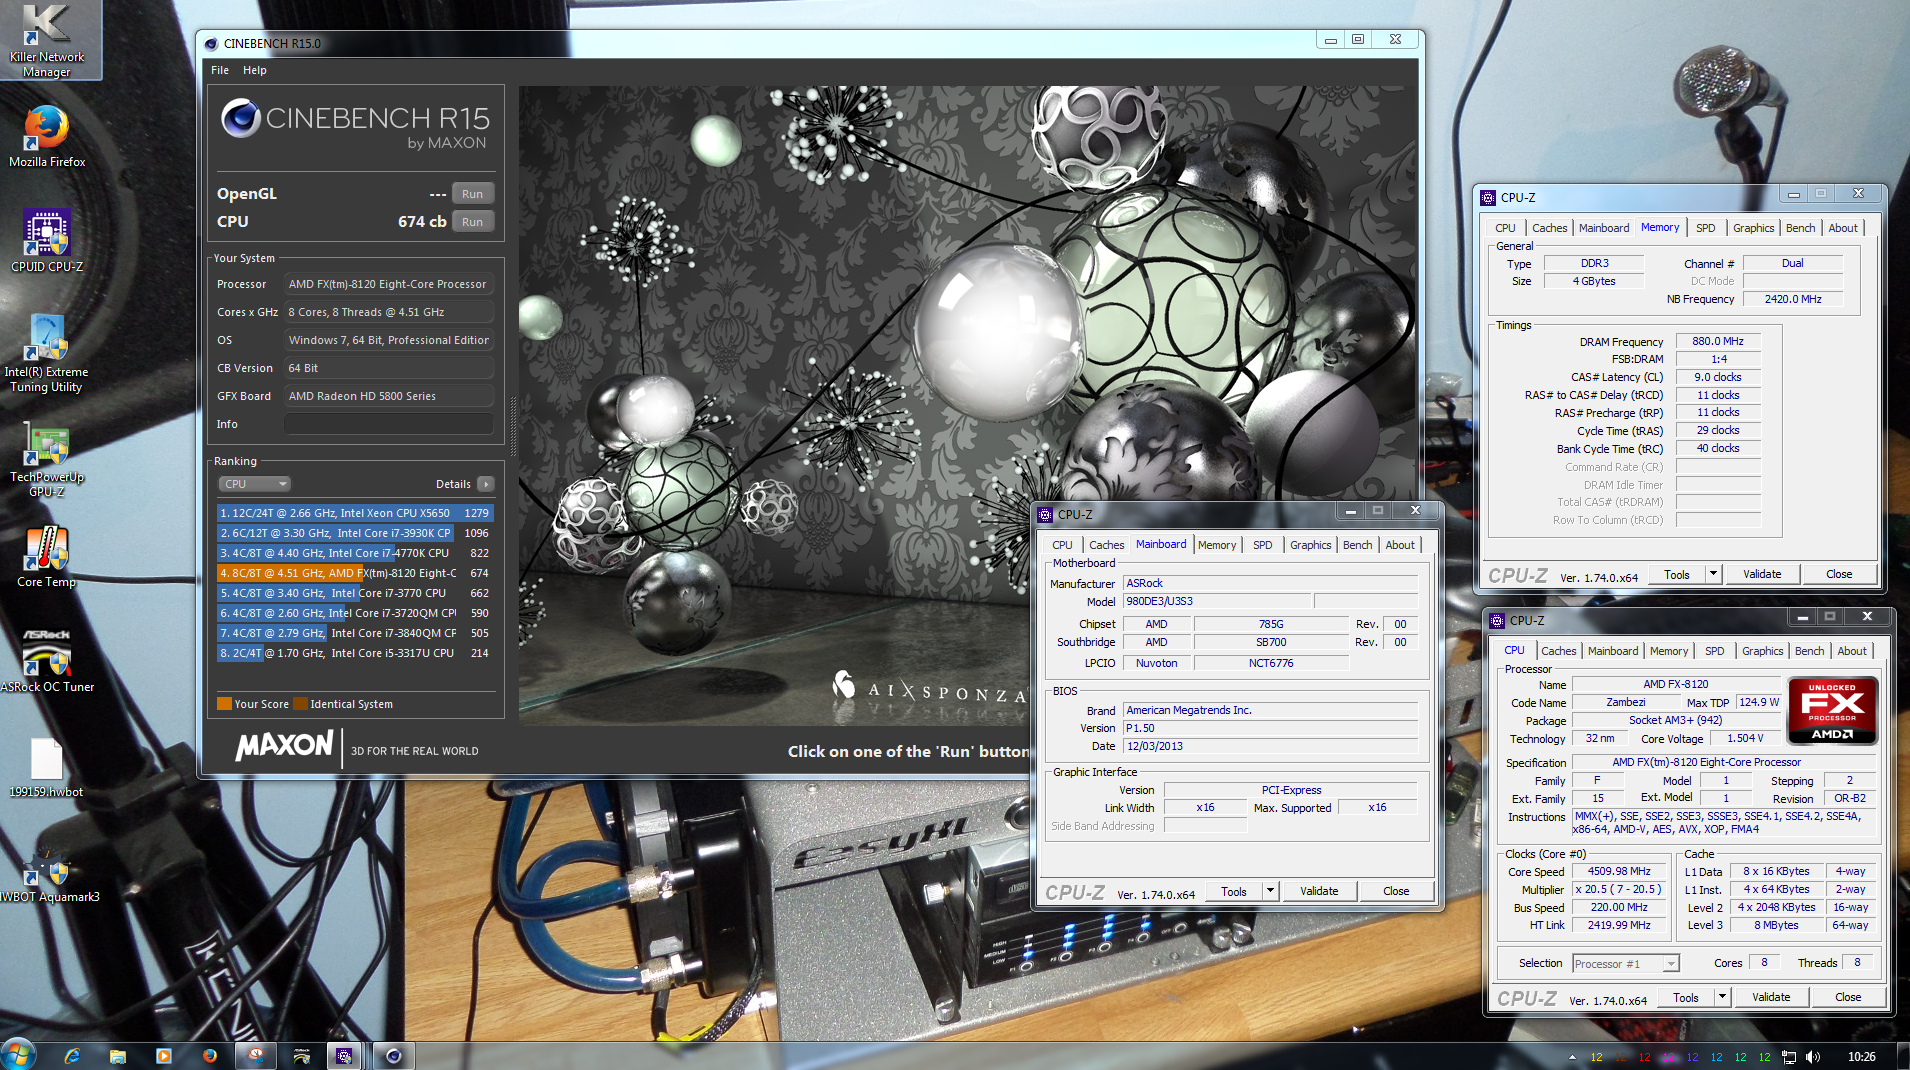Click the Memory CPU-Z window title icon
Image resolution: width=1910 pixels, height=1070 pixels.
(1488, 198)
